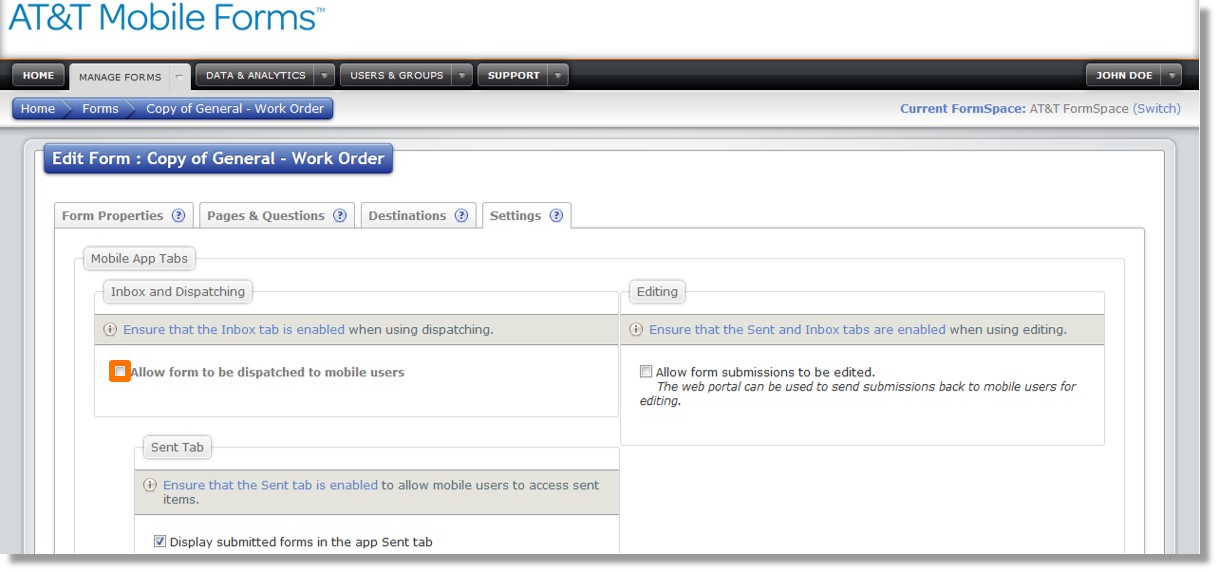The image size is (1218, 572).
Task: Click the Current FormSpace label
Action: tap(963, 109)
